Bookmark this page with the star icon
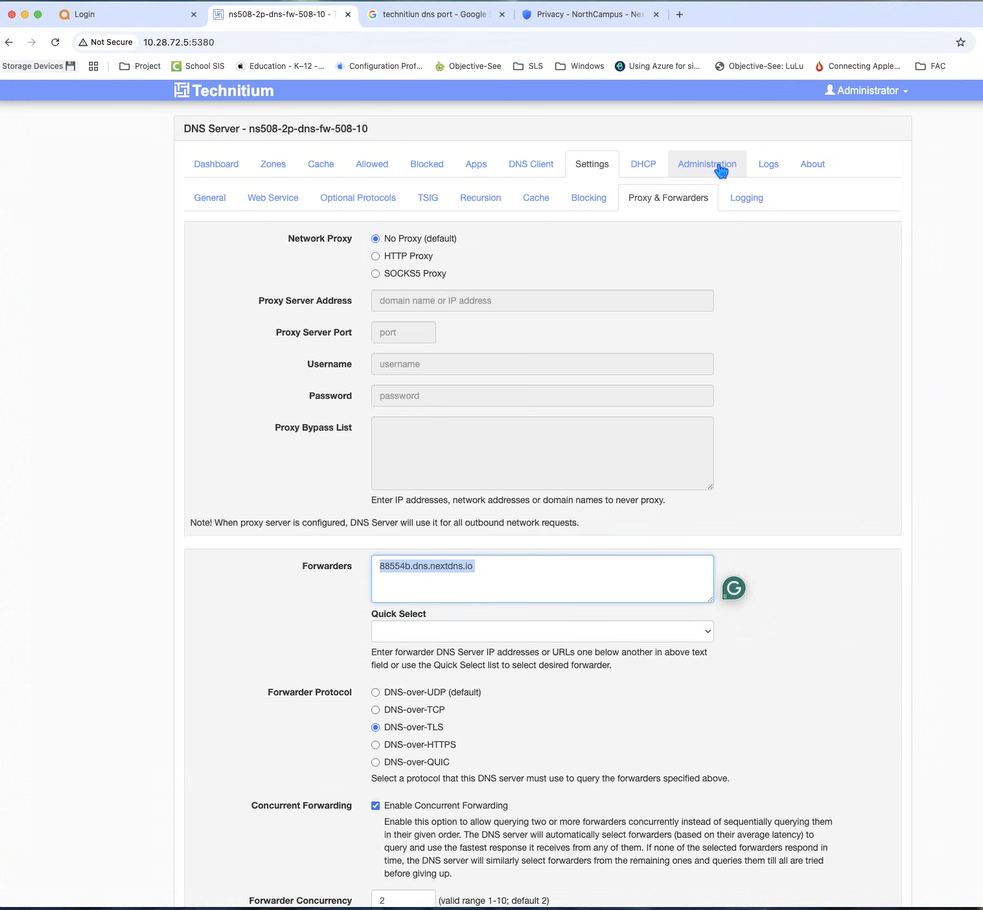Viewport: 983px width, 910px height. tap(960, 42)
